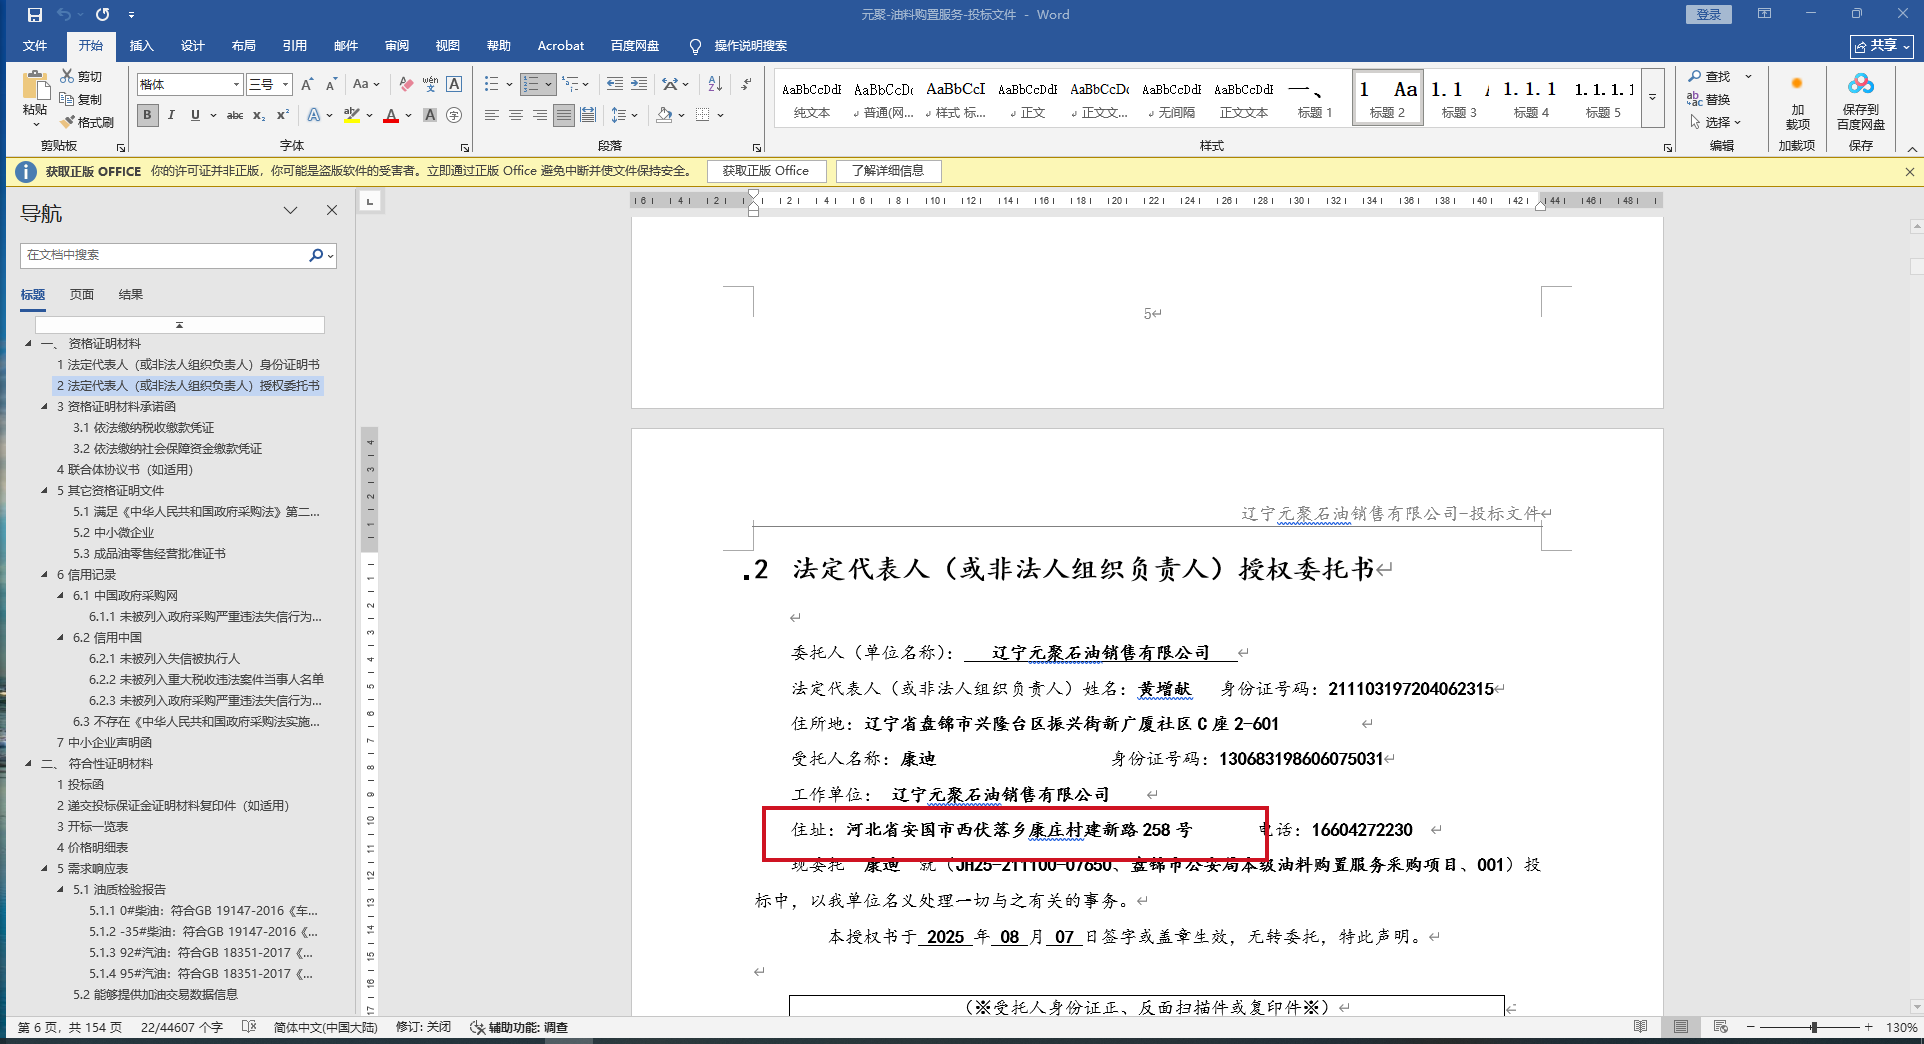Click the 替换 replace button

tap(1708, 99)
